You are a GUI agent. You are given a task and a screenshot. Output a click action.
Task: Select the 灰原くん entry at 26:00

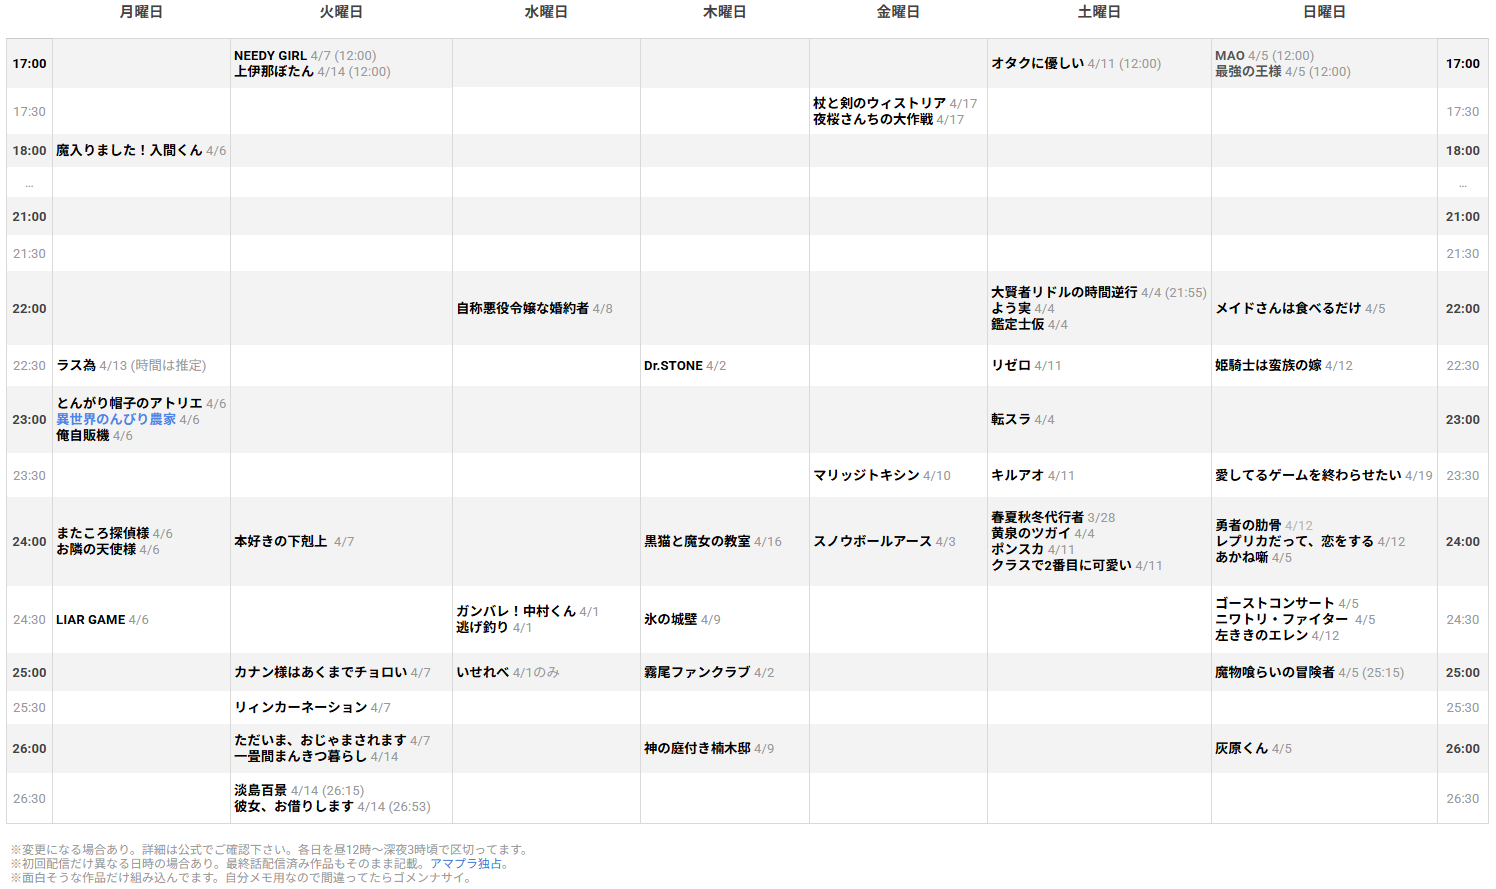click(1241, 749)
